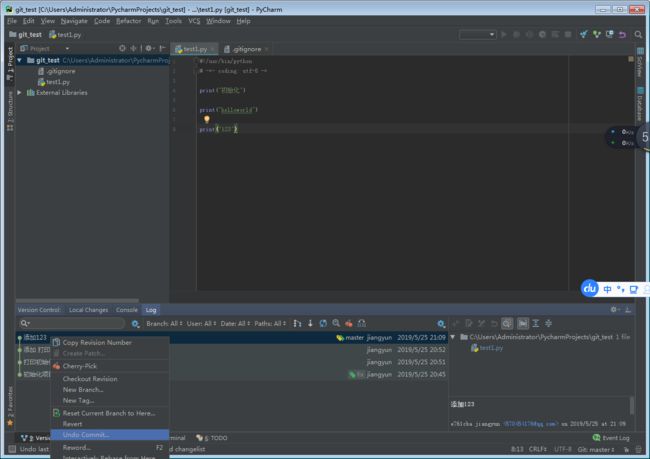Open the run configuration dropdown
This screenshot has height=459, width=650.
(x=478, y=34)
